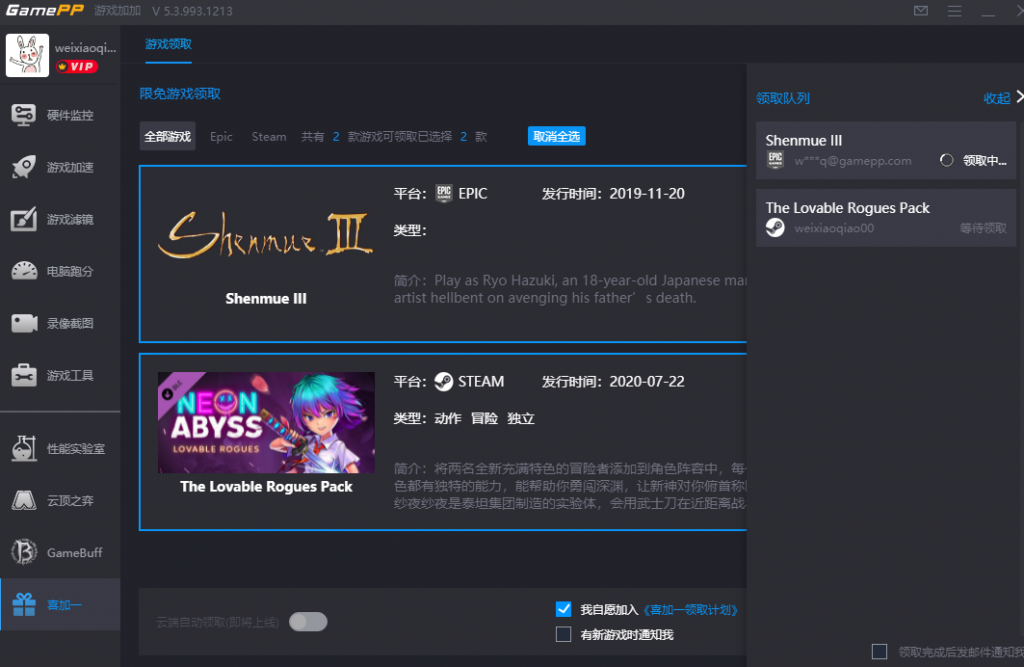The image size is (1024, 667).
Task: Click the Steam platform icon on Lovable Rogues card
Action: [x=444, y=382]
